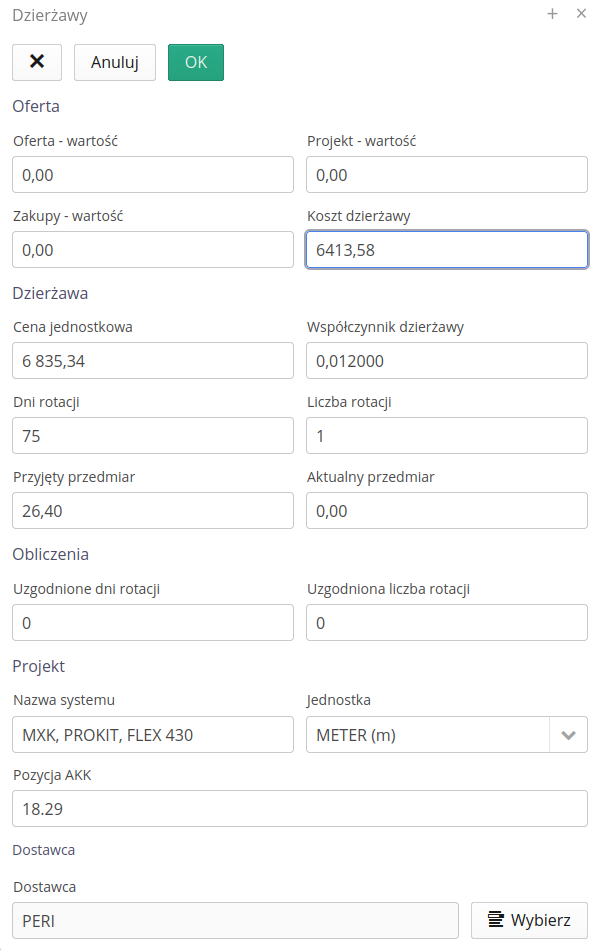This screenshot has width=593, height=950.
Task: Select the METER (m) combo box
Action: 447,734
